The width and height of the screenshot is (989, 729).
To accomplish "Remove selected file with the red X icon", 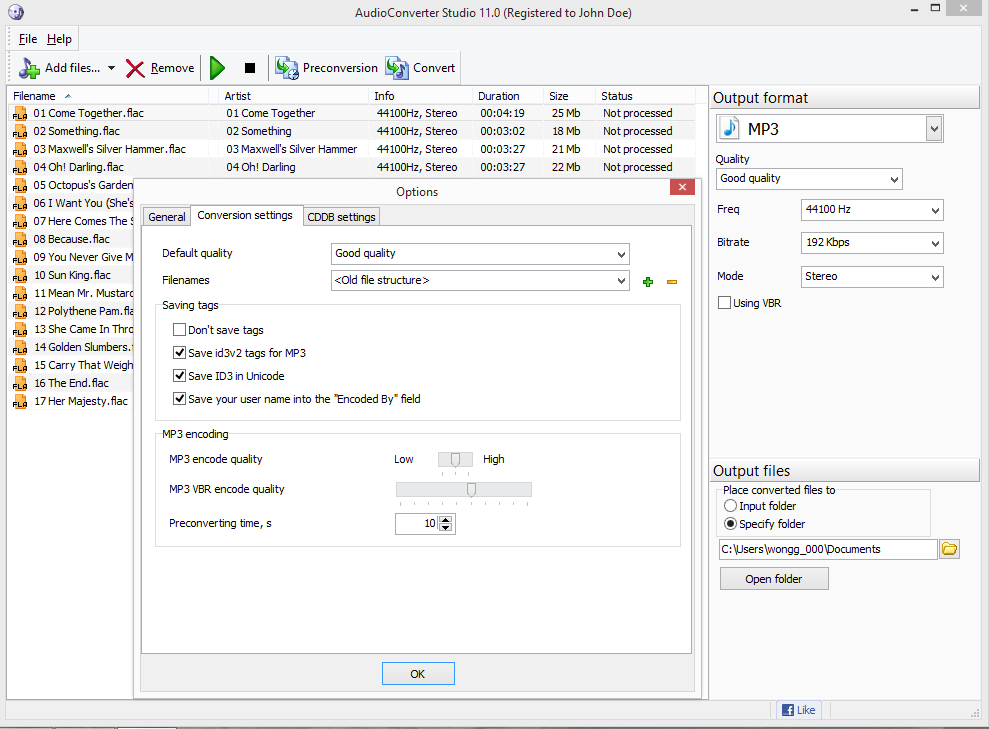I will tap(136, 68).
